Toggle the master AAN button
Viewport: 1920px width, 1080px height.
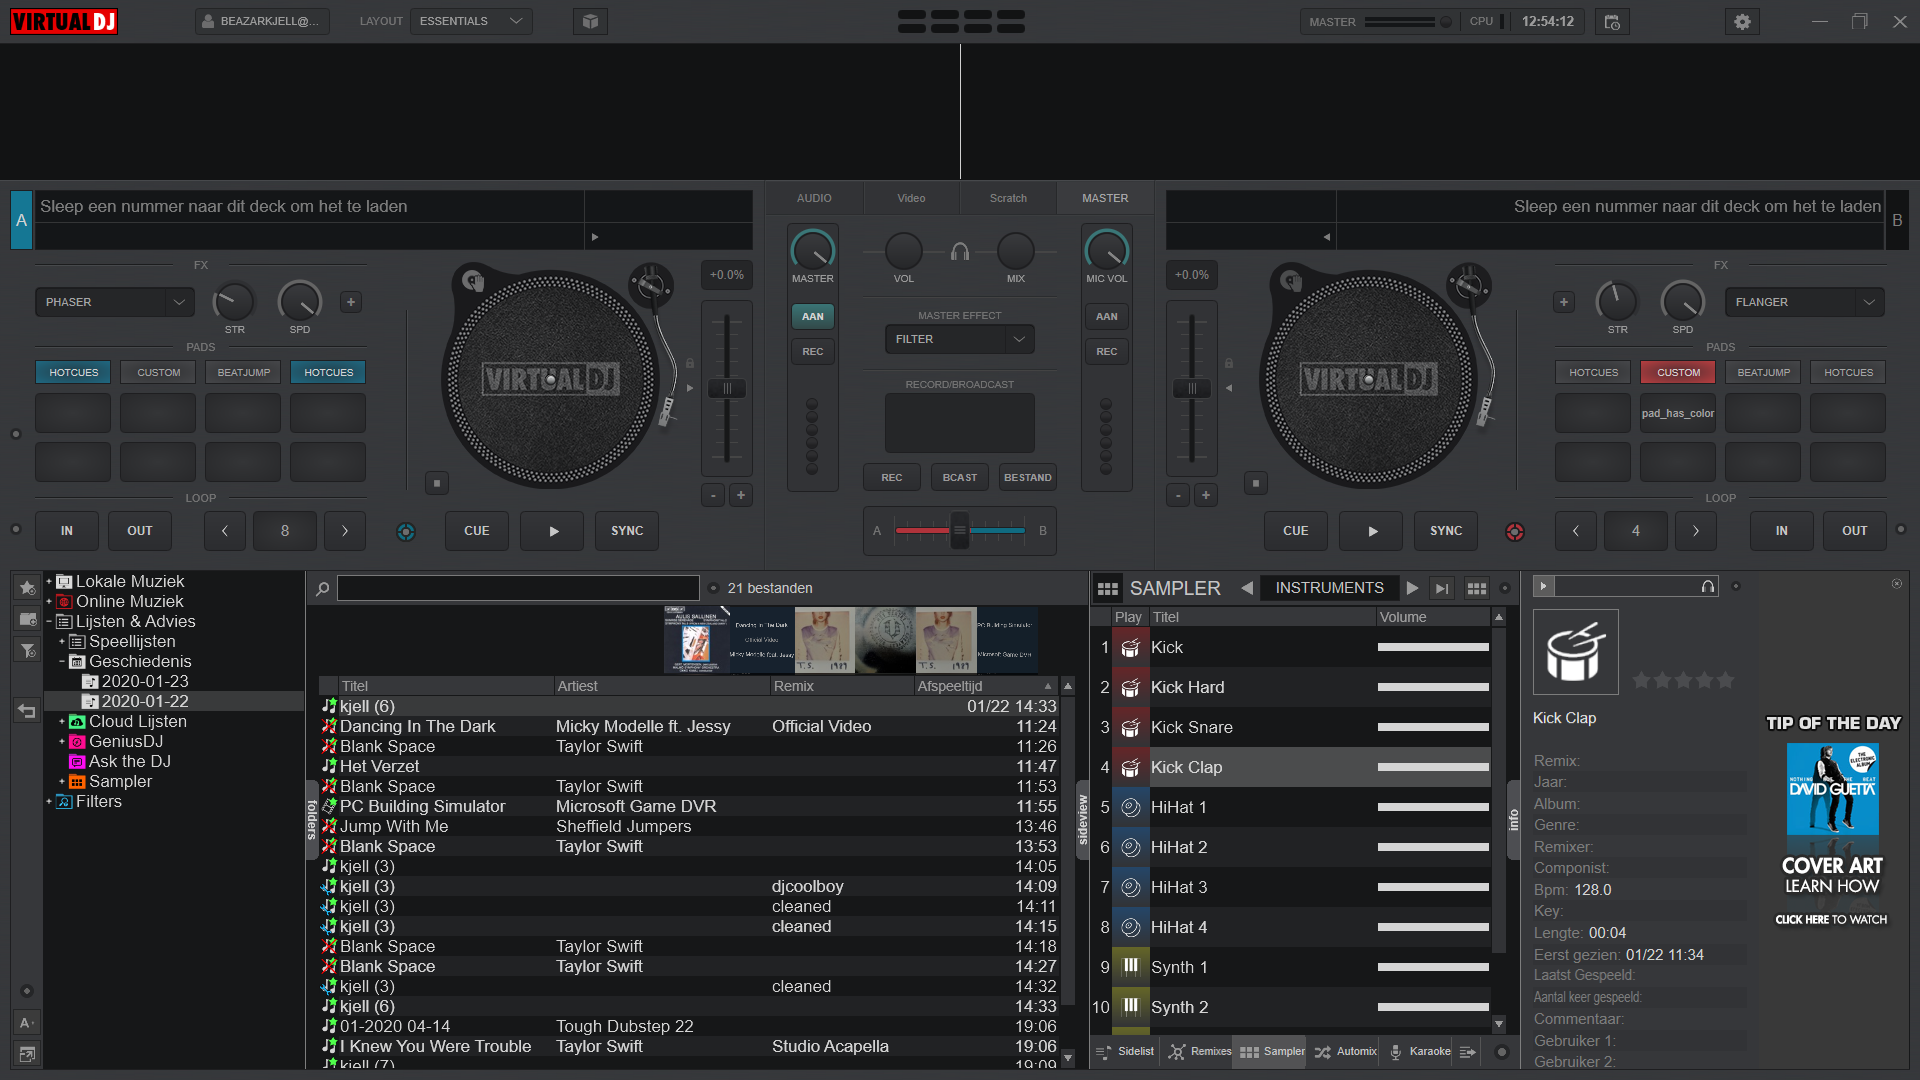pos(812,316)
